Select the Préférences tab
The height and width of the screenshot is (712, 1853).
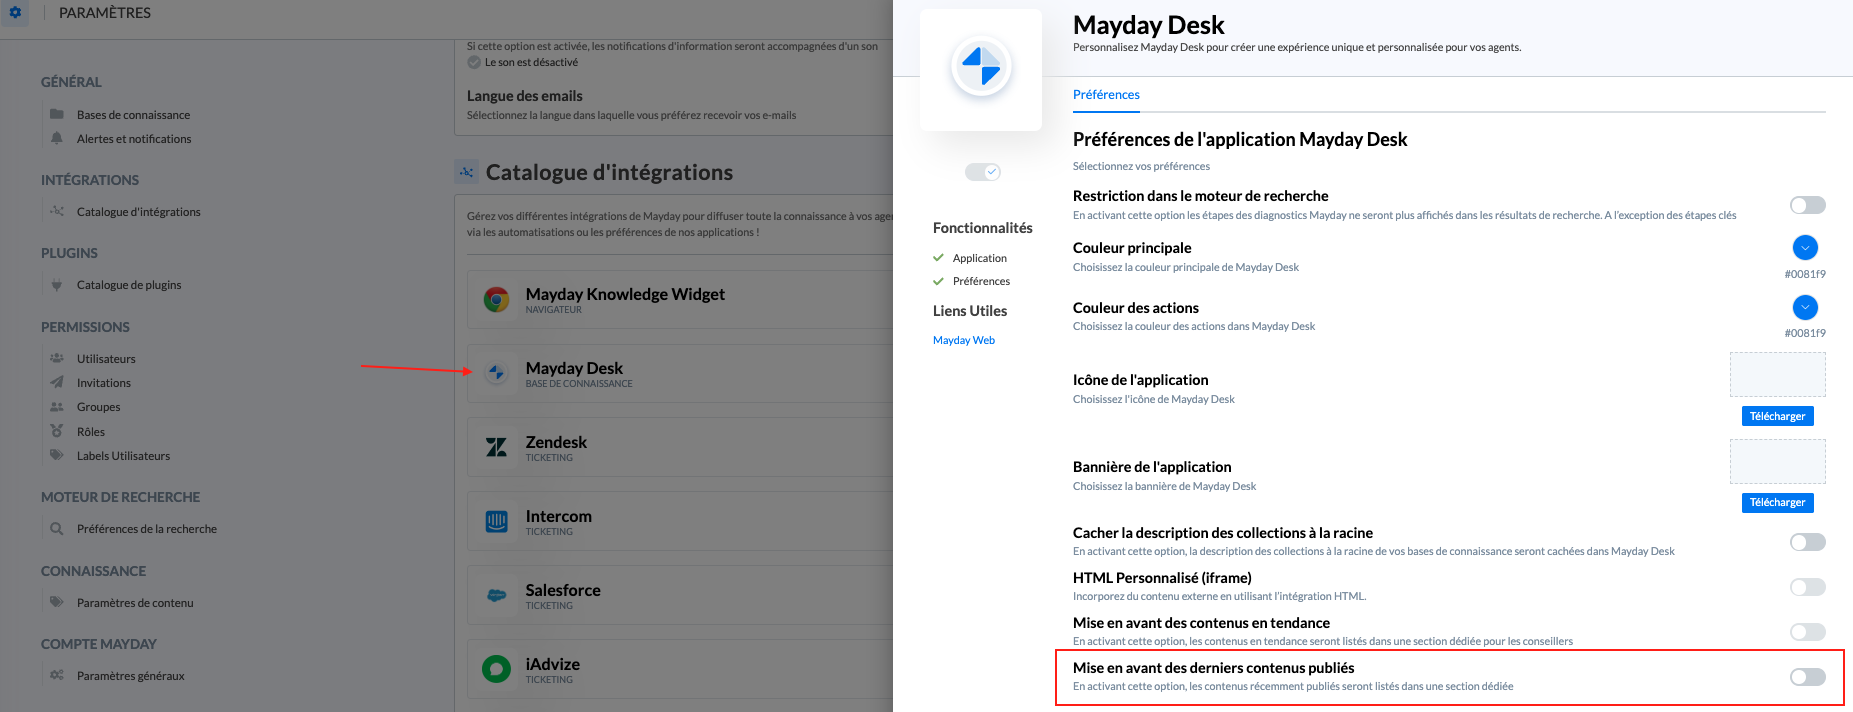coord(1106,95)
